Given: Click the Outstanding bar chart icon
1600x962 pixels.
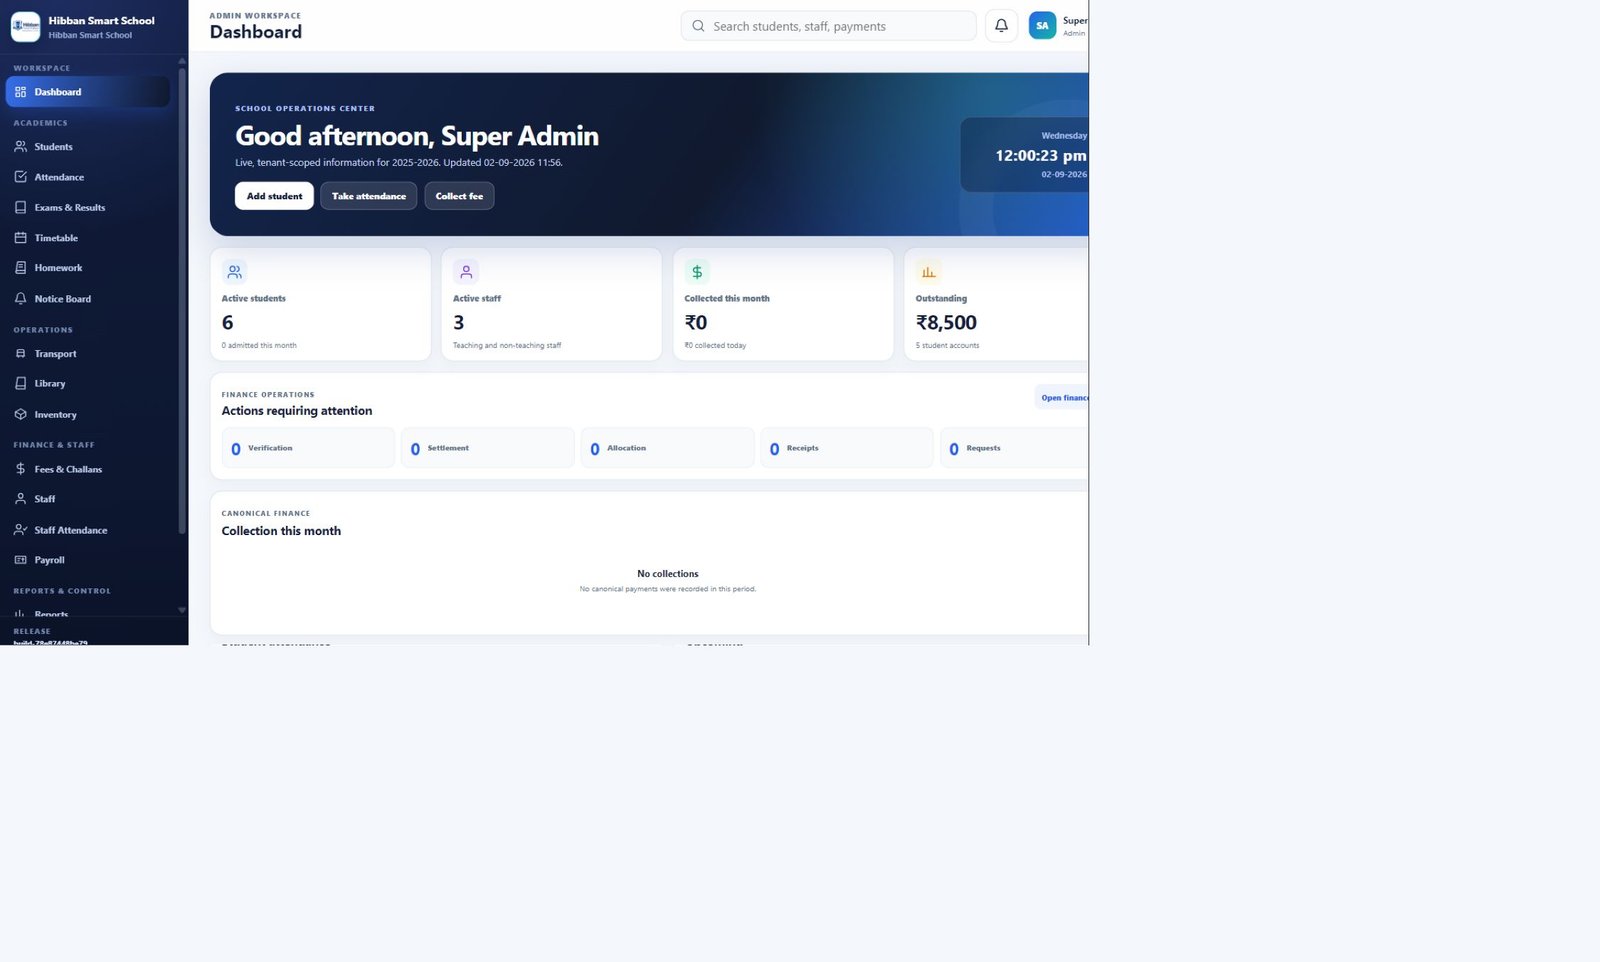Looking at the screenshot, I should coord(928,272).
